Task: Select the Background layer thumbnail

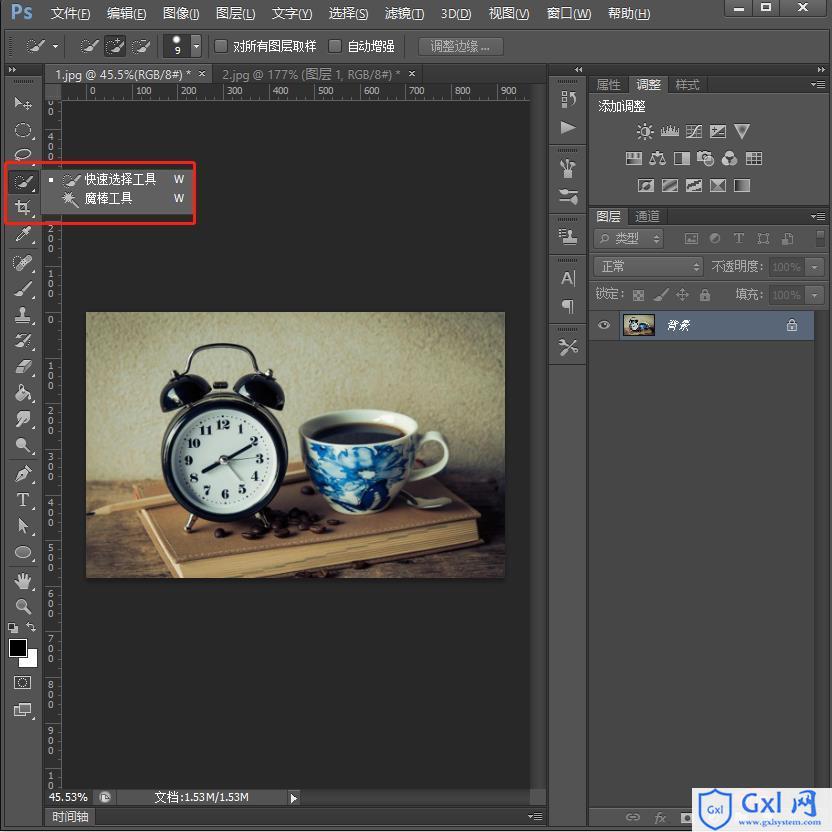Action: [x=638, y=325]
